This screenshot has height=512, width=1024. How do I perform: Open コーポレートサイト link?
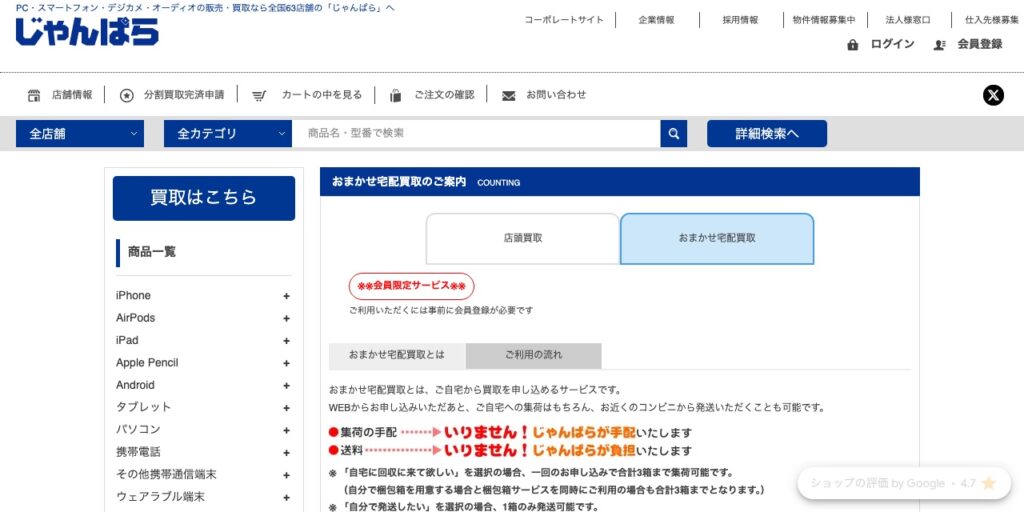point(564,20)
